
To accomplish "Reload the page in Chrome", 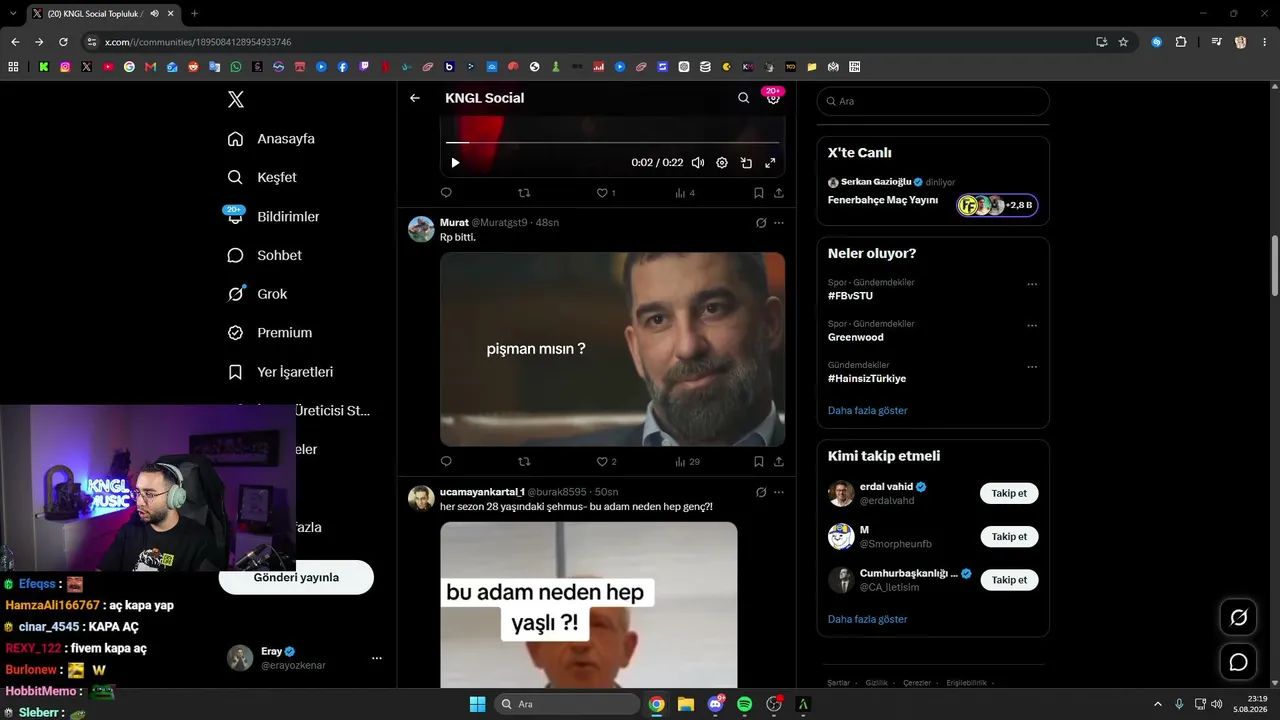I will [63, 42].
